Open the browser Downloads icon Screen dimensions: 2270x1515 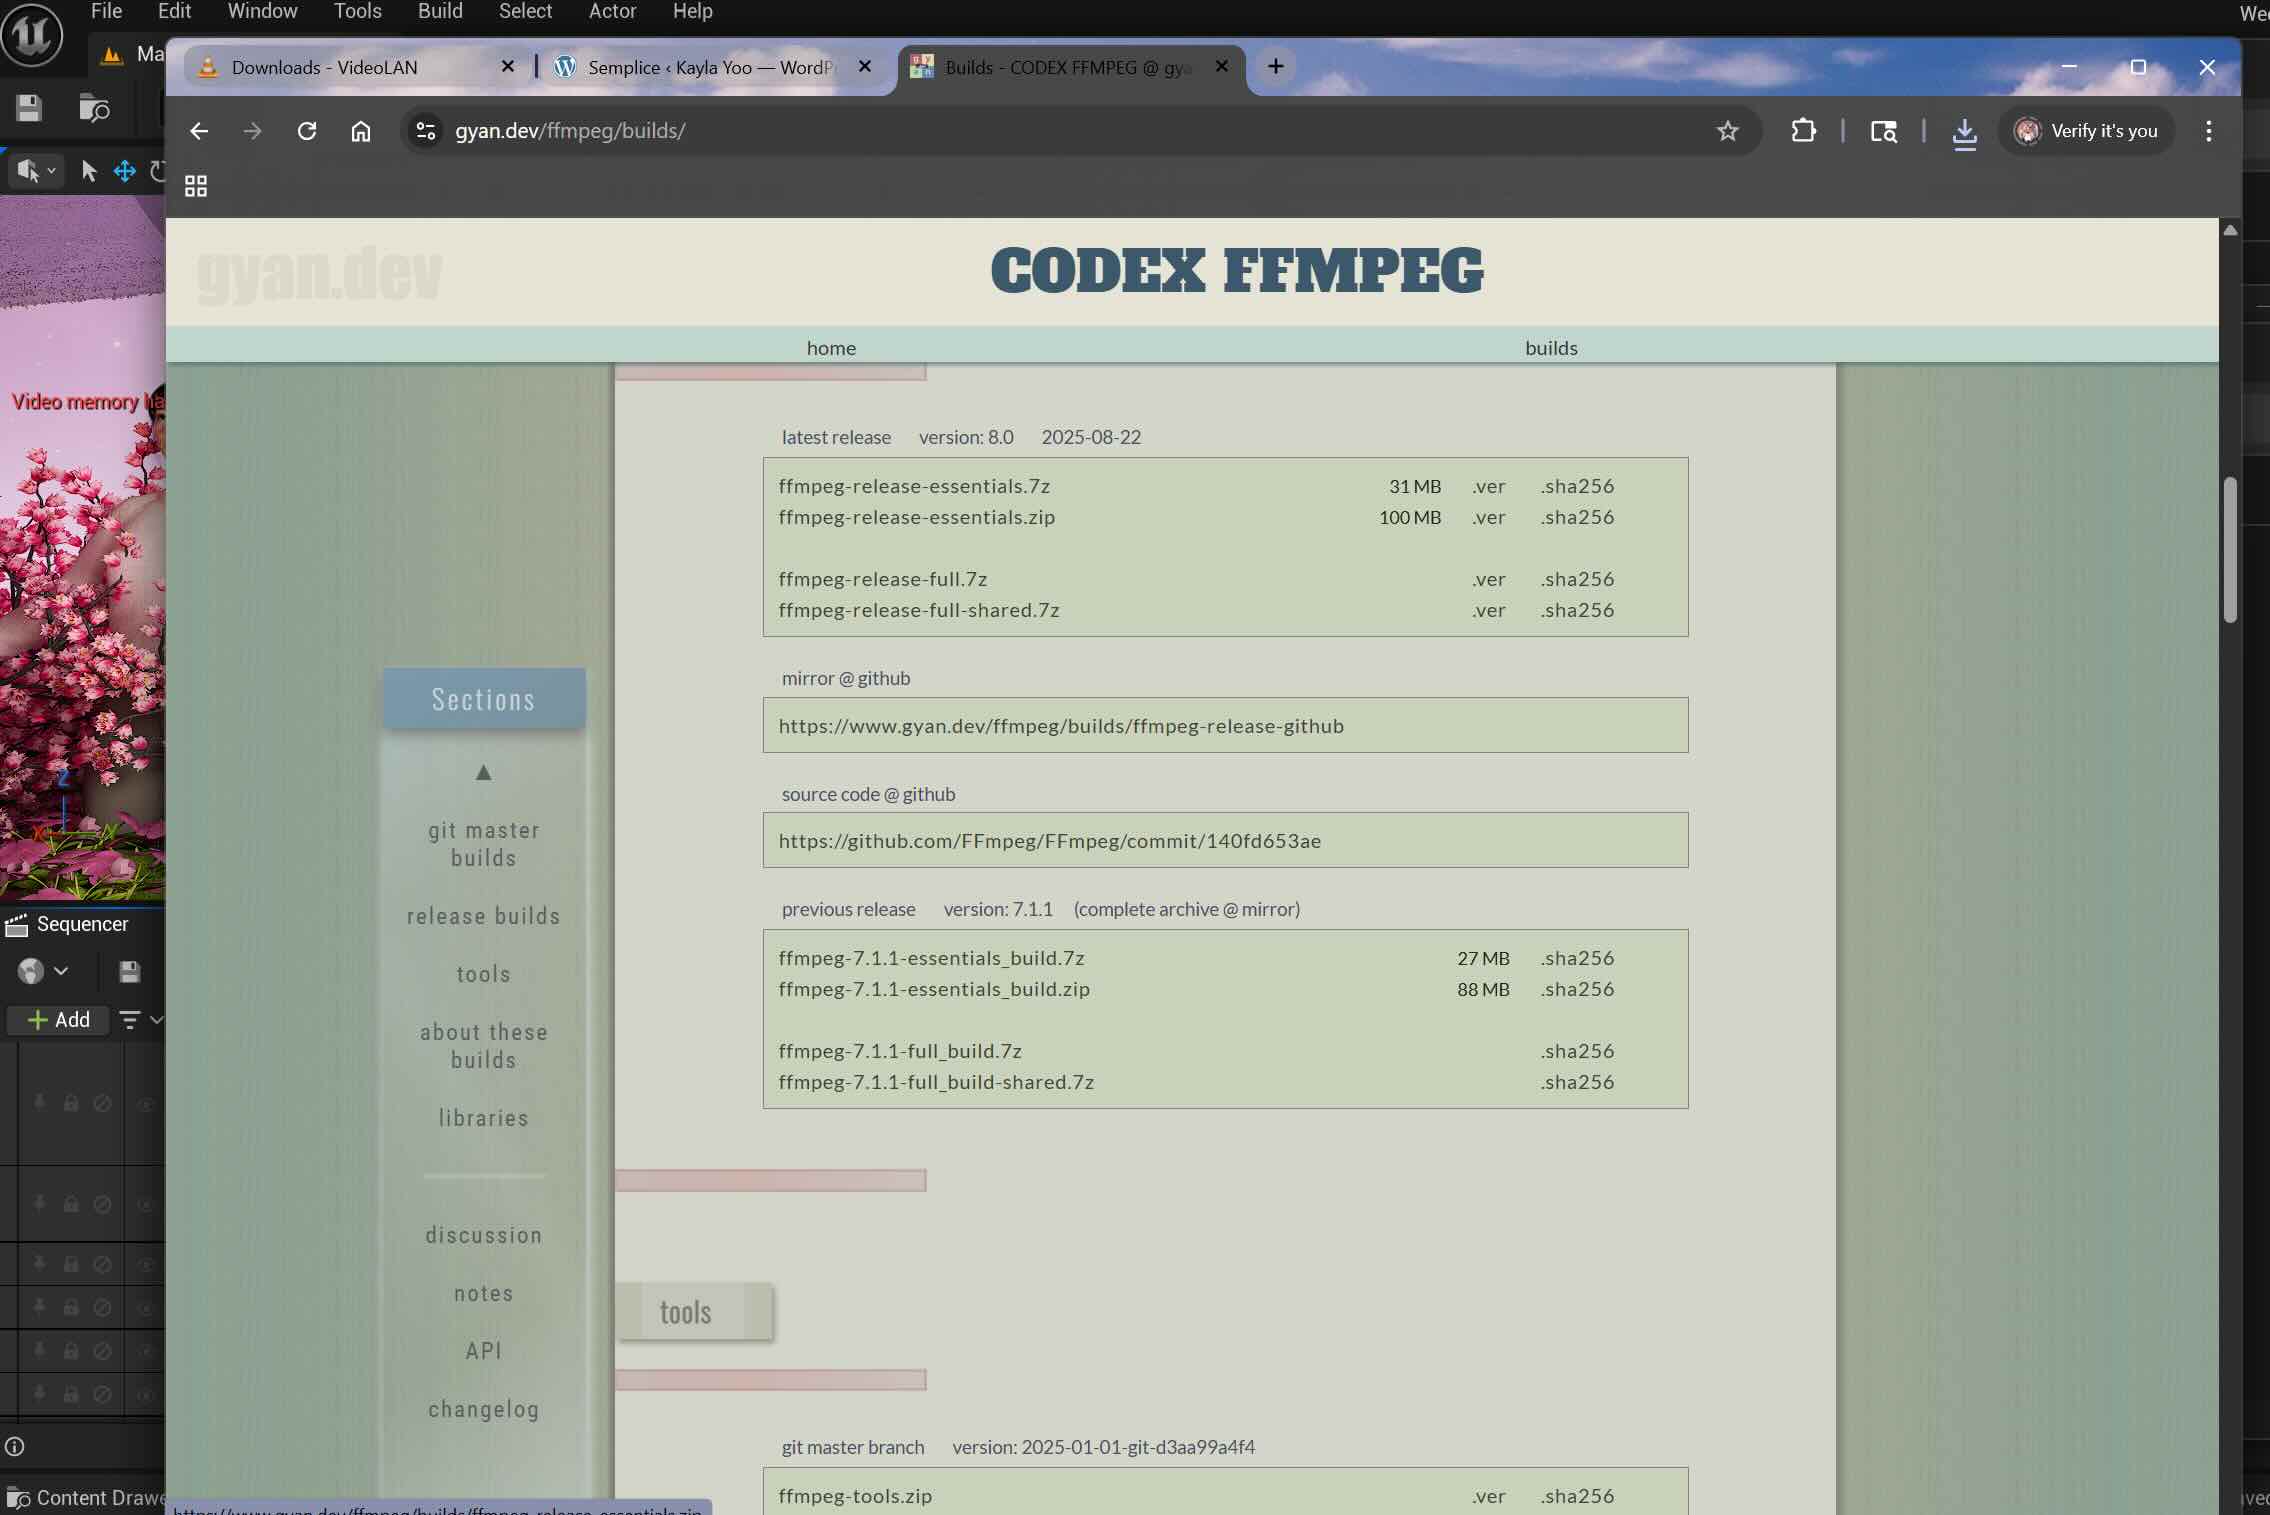click(x=1962, y=130)
